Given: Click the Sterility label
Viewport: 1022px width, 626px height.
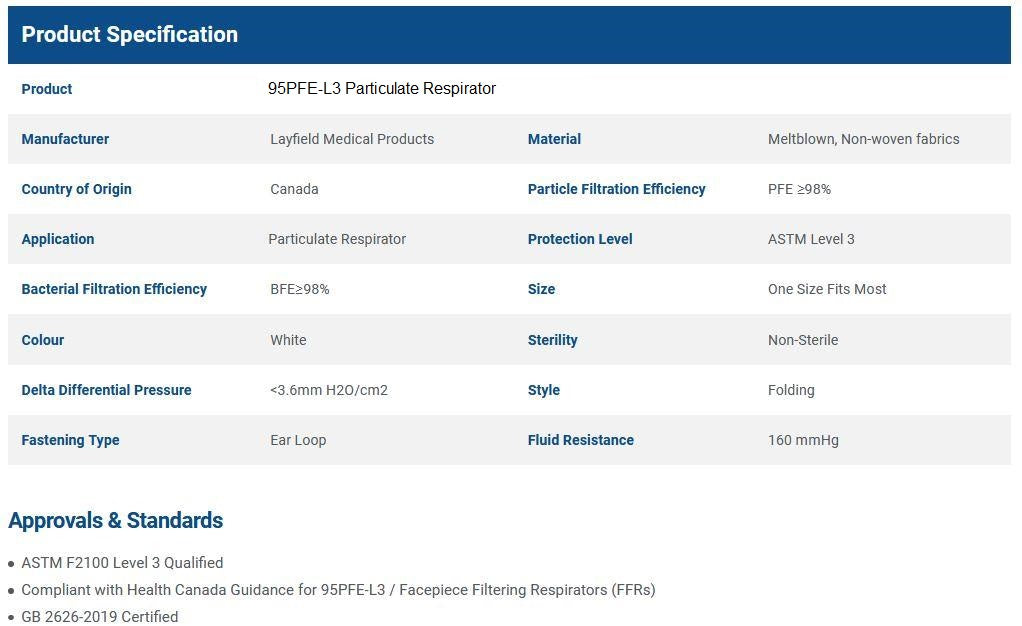Looking at the screenshot, I should (x=552, y=340).
